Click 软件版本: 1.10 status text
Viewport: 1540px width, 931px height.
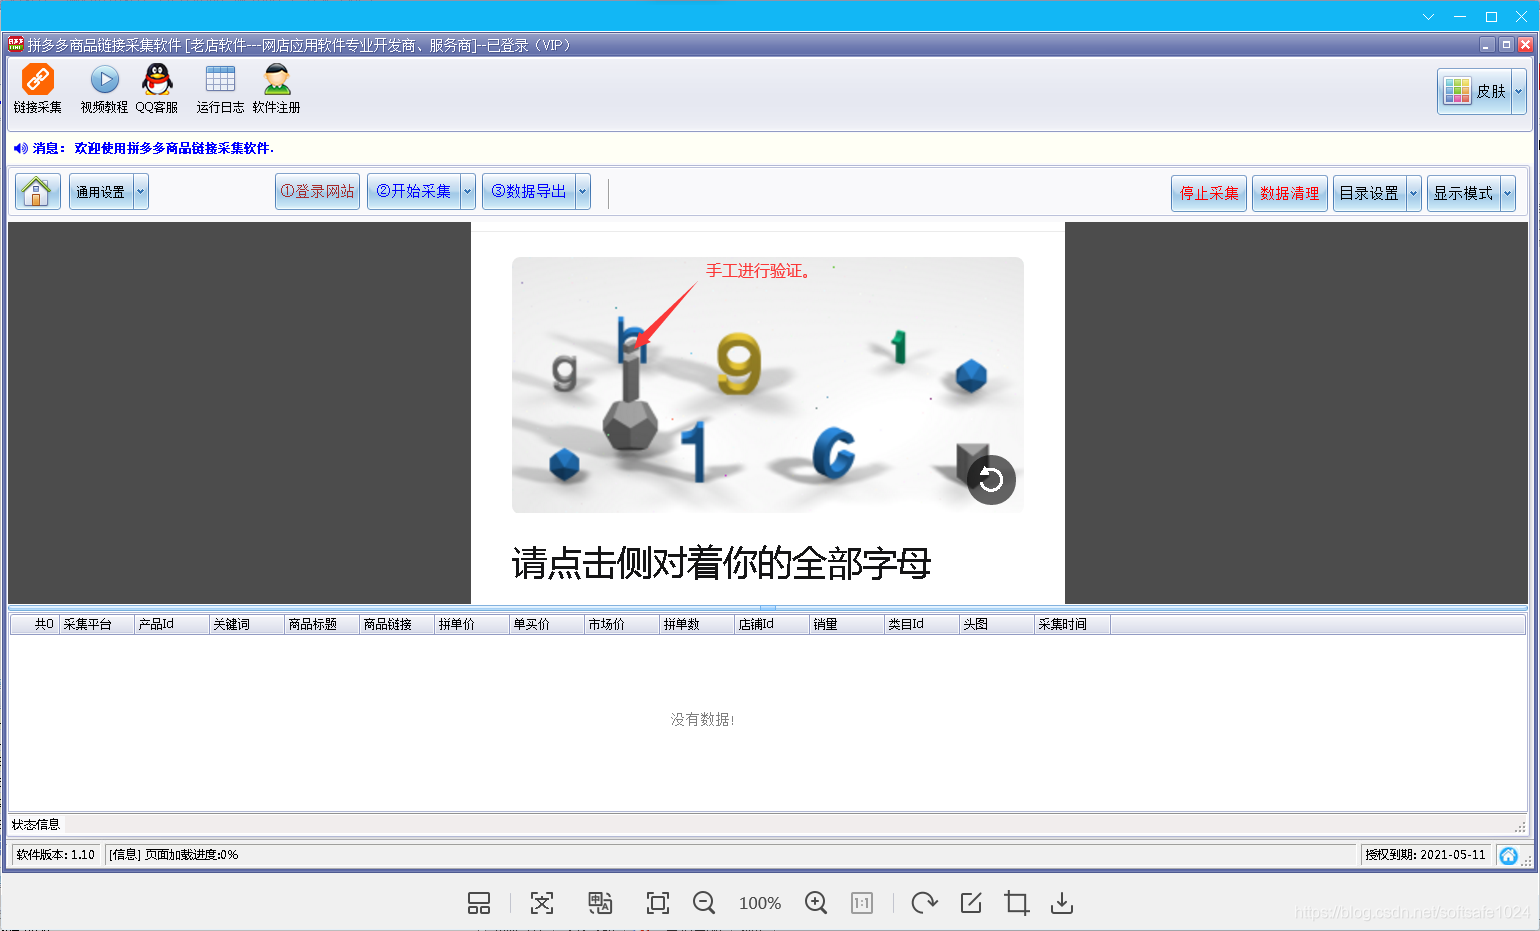point(56,855)
